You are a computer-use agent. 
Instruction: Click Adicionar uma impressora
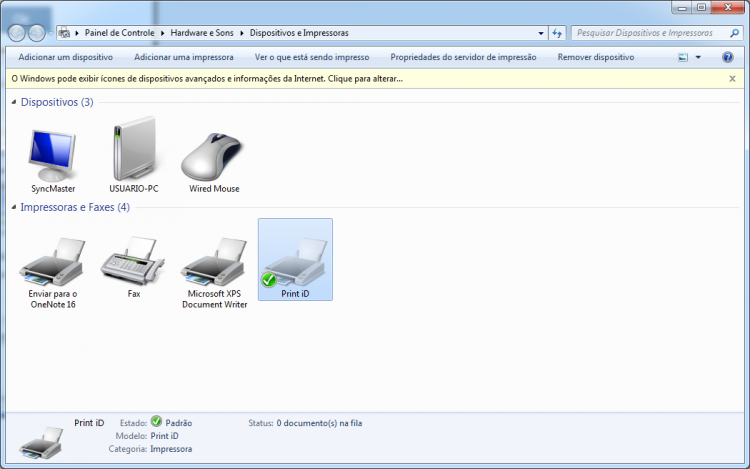pyautogui.click(x=184, y=57)
